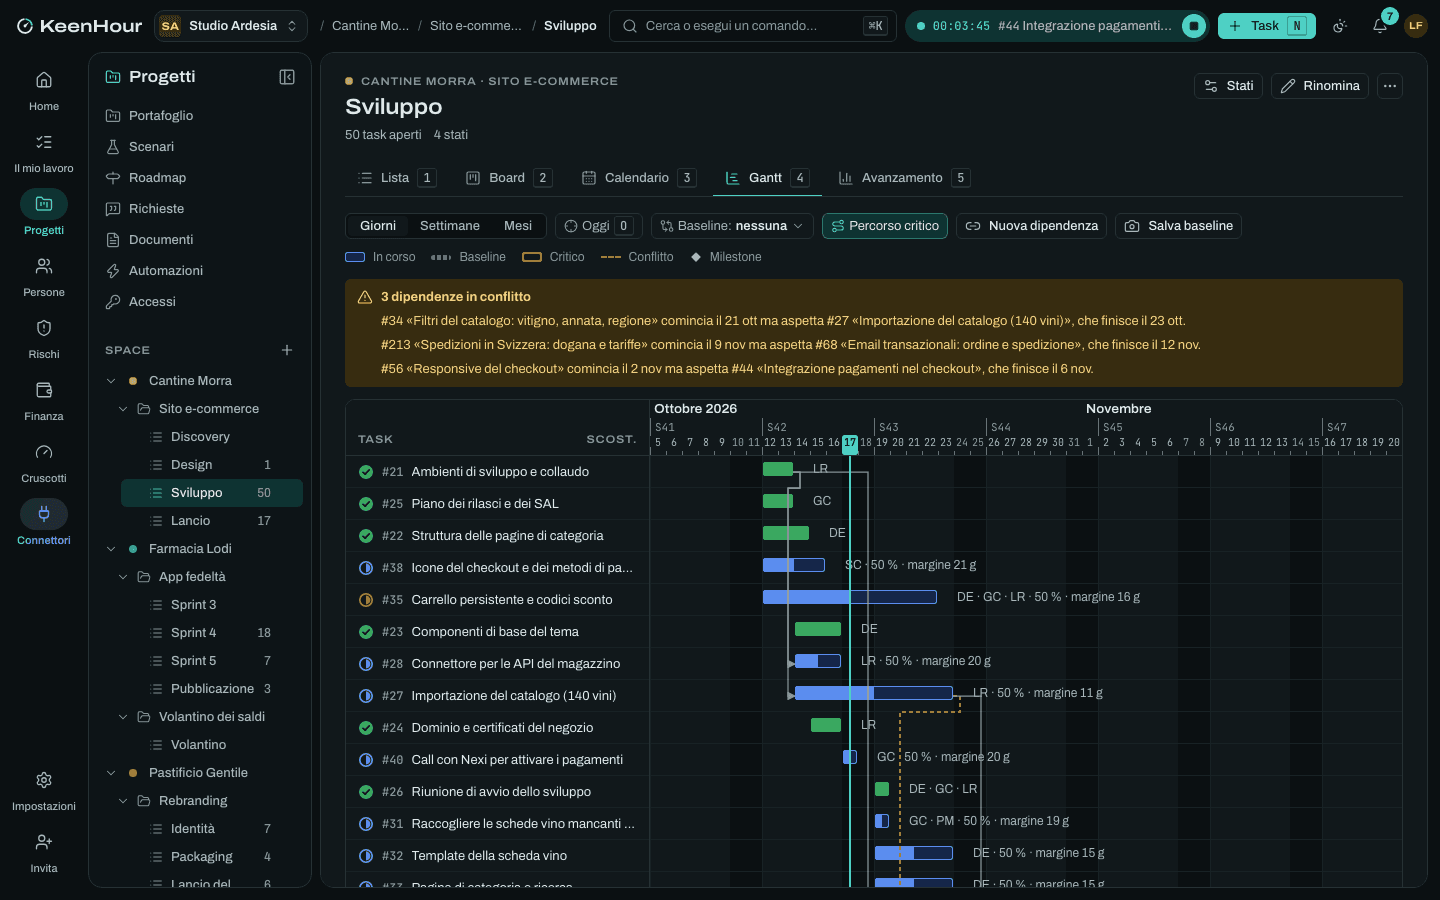This screenshot has height=900, width=1440.
Task: Toggle status circle for task #38 Icone del checkout
Action: (x=366, y=568)
